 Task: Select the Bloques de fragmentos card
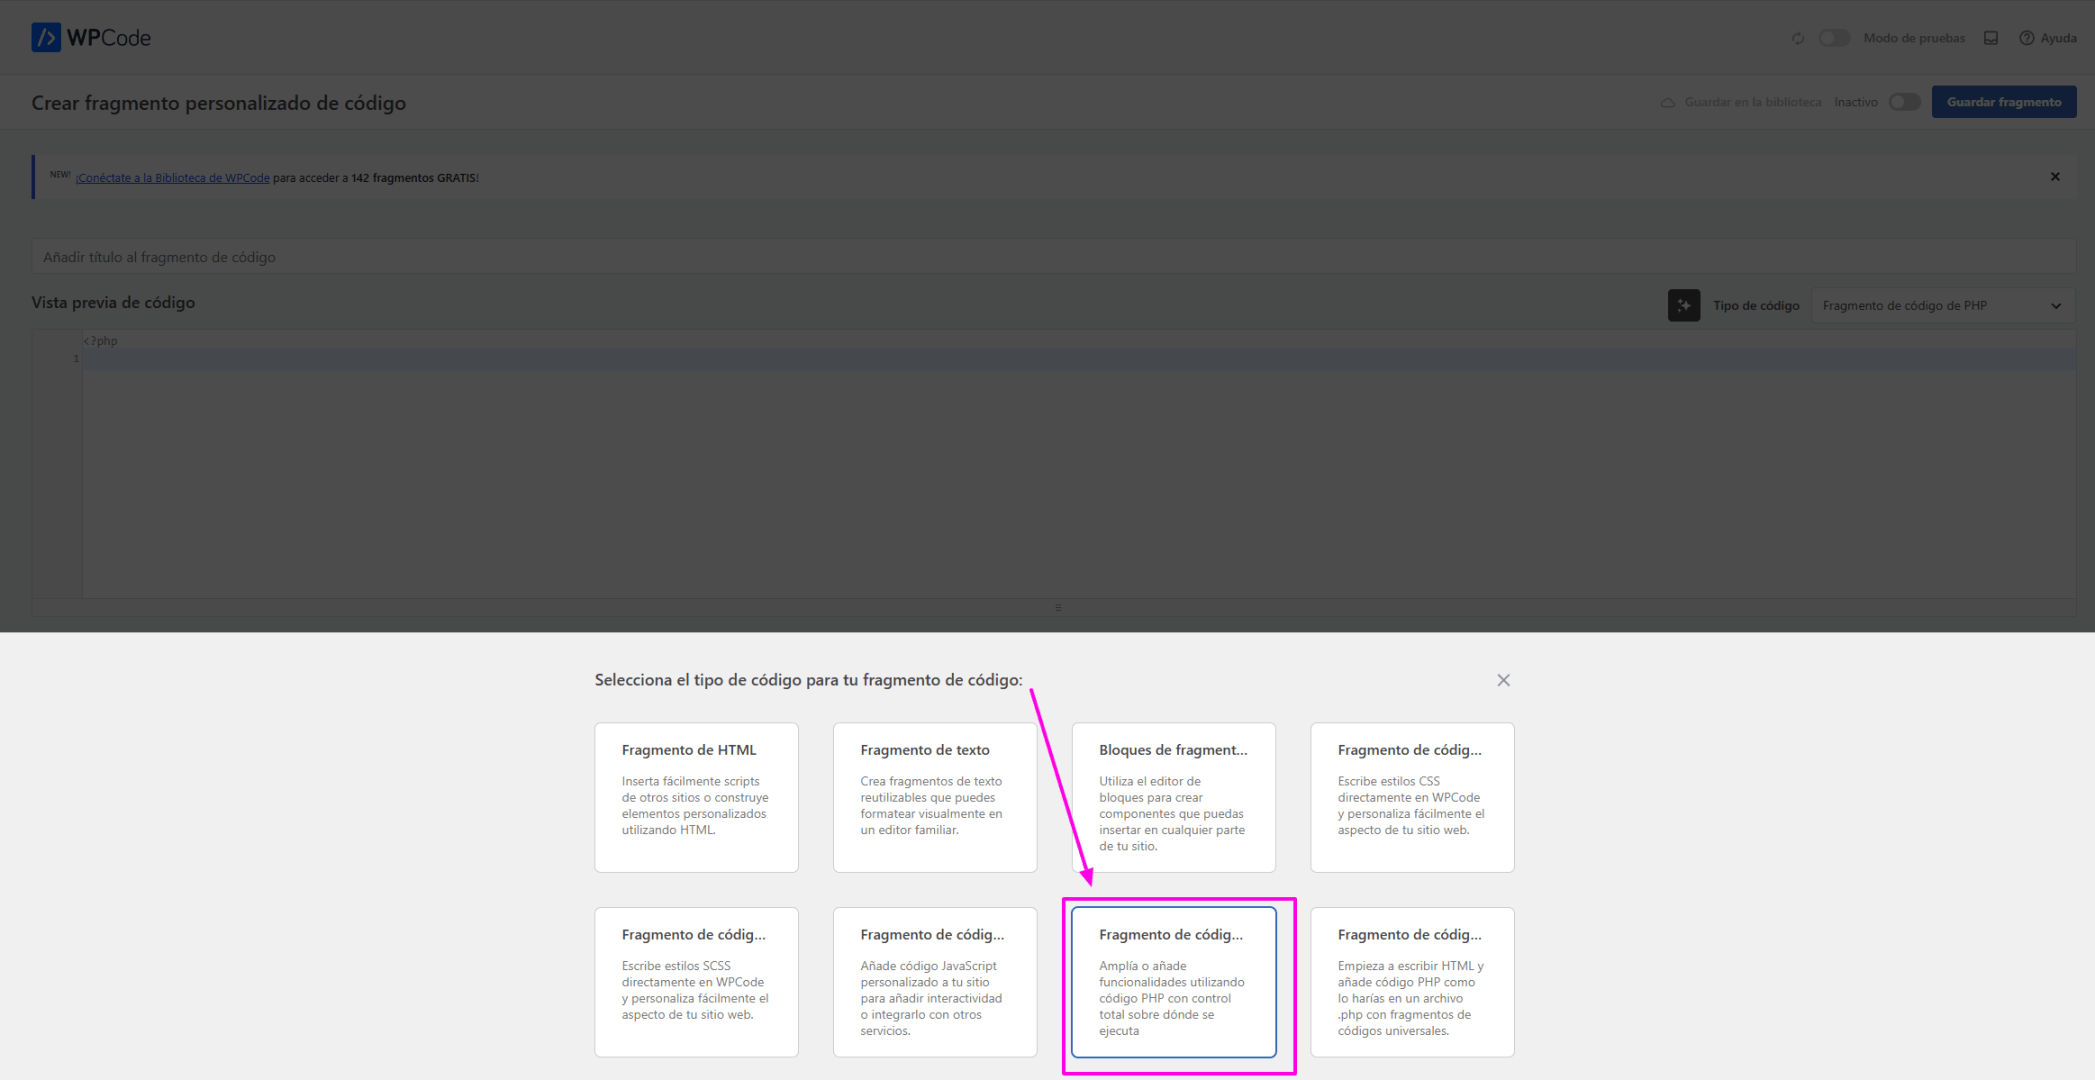1174,797
